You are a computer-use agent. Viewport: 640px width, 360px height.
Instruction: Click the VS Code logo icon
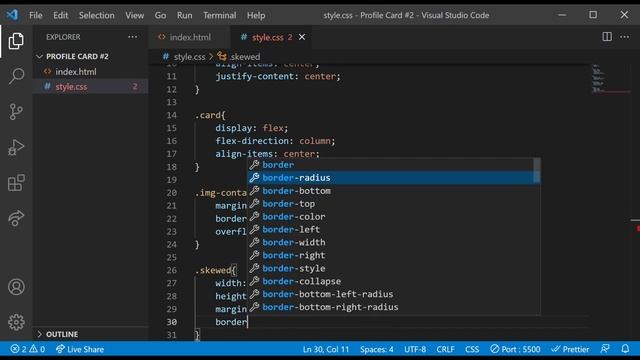pos(12,15)
